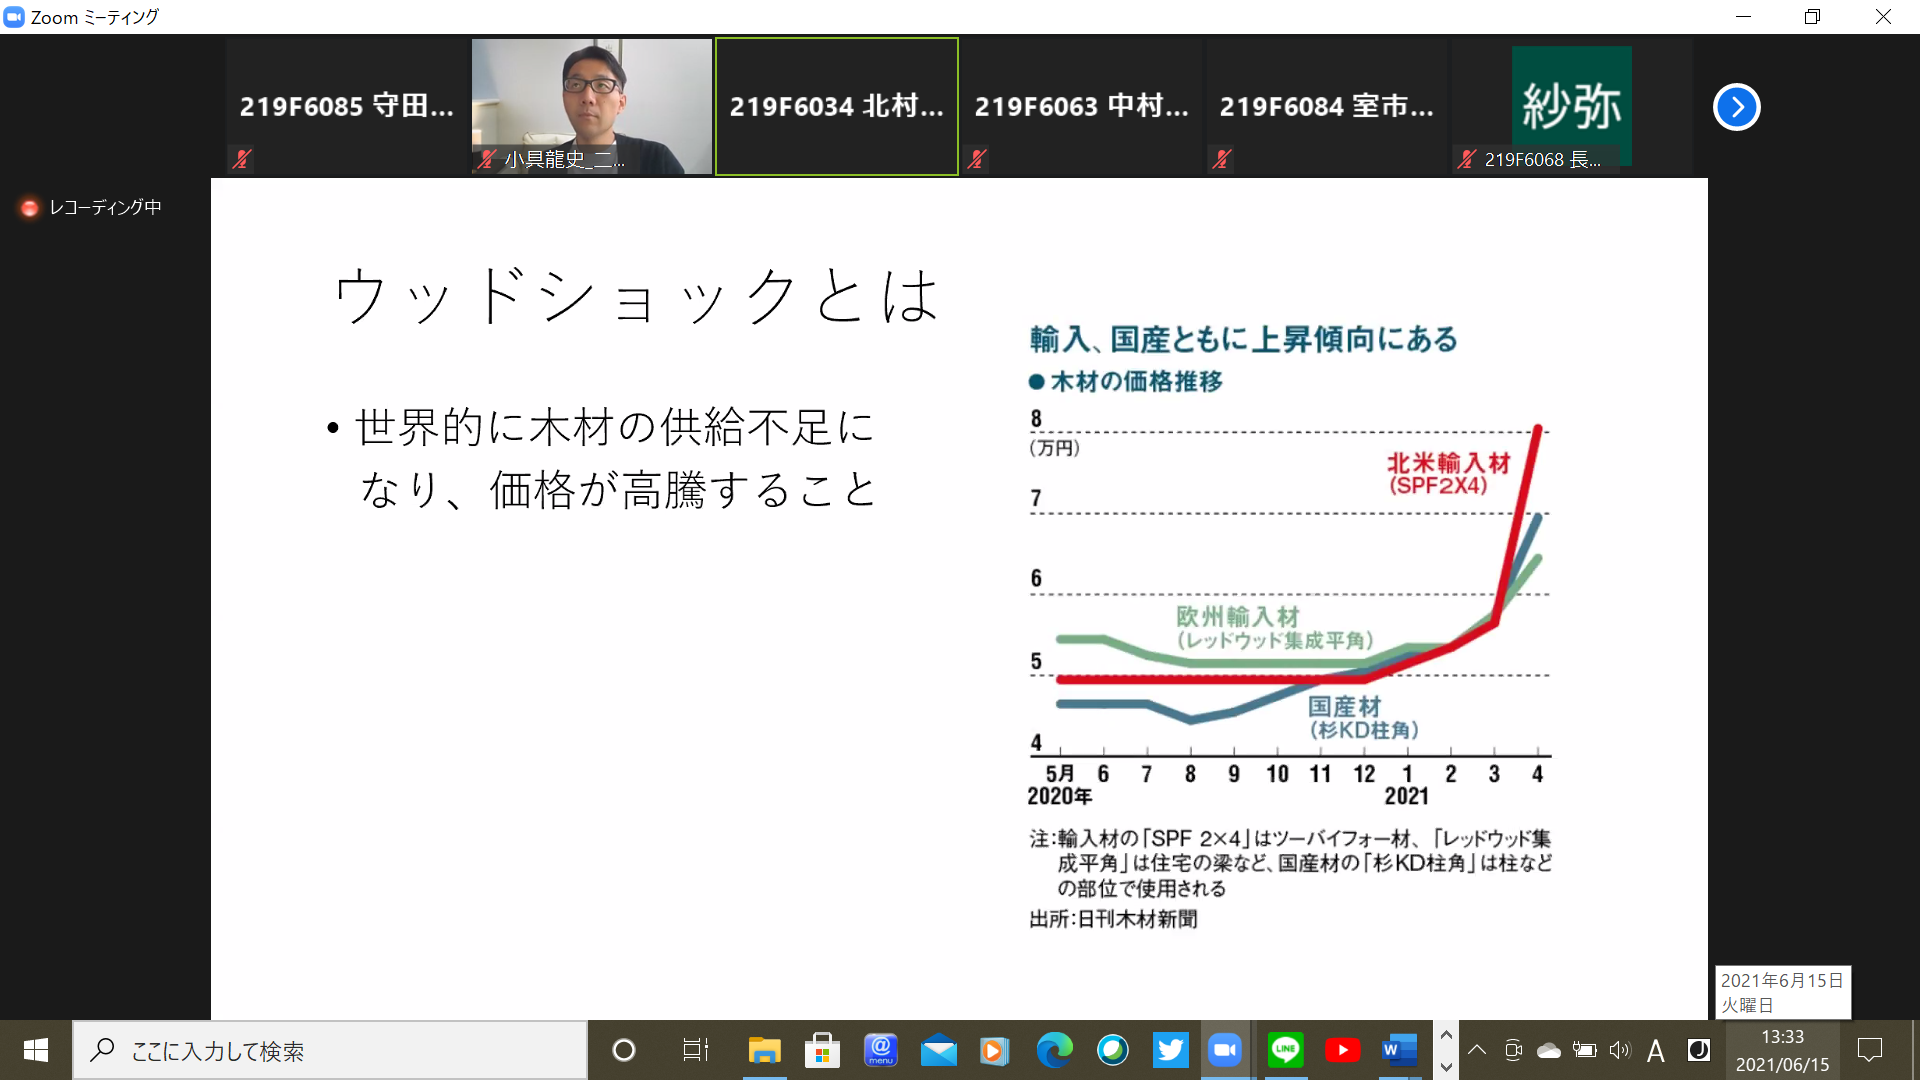1920x1080 pixels.
Task: Select video tile of 小具龍史
Action: 592,107
